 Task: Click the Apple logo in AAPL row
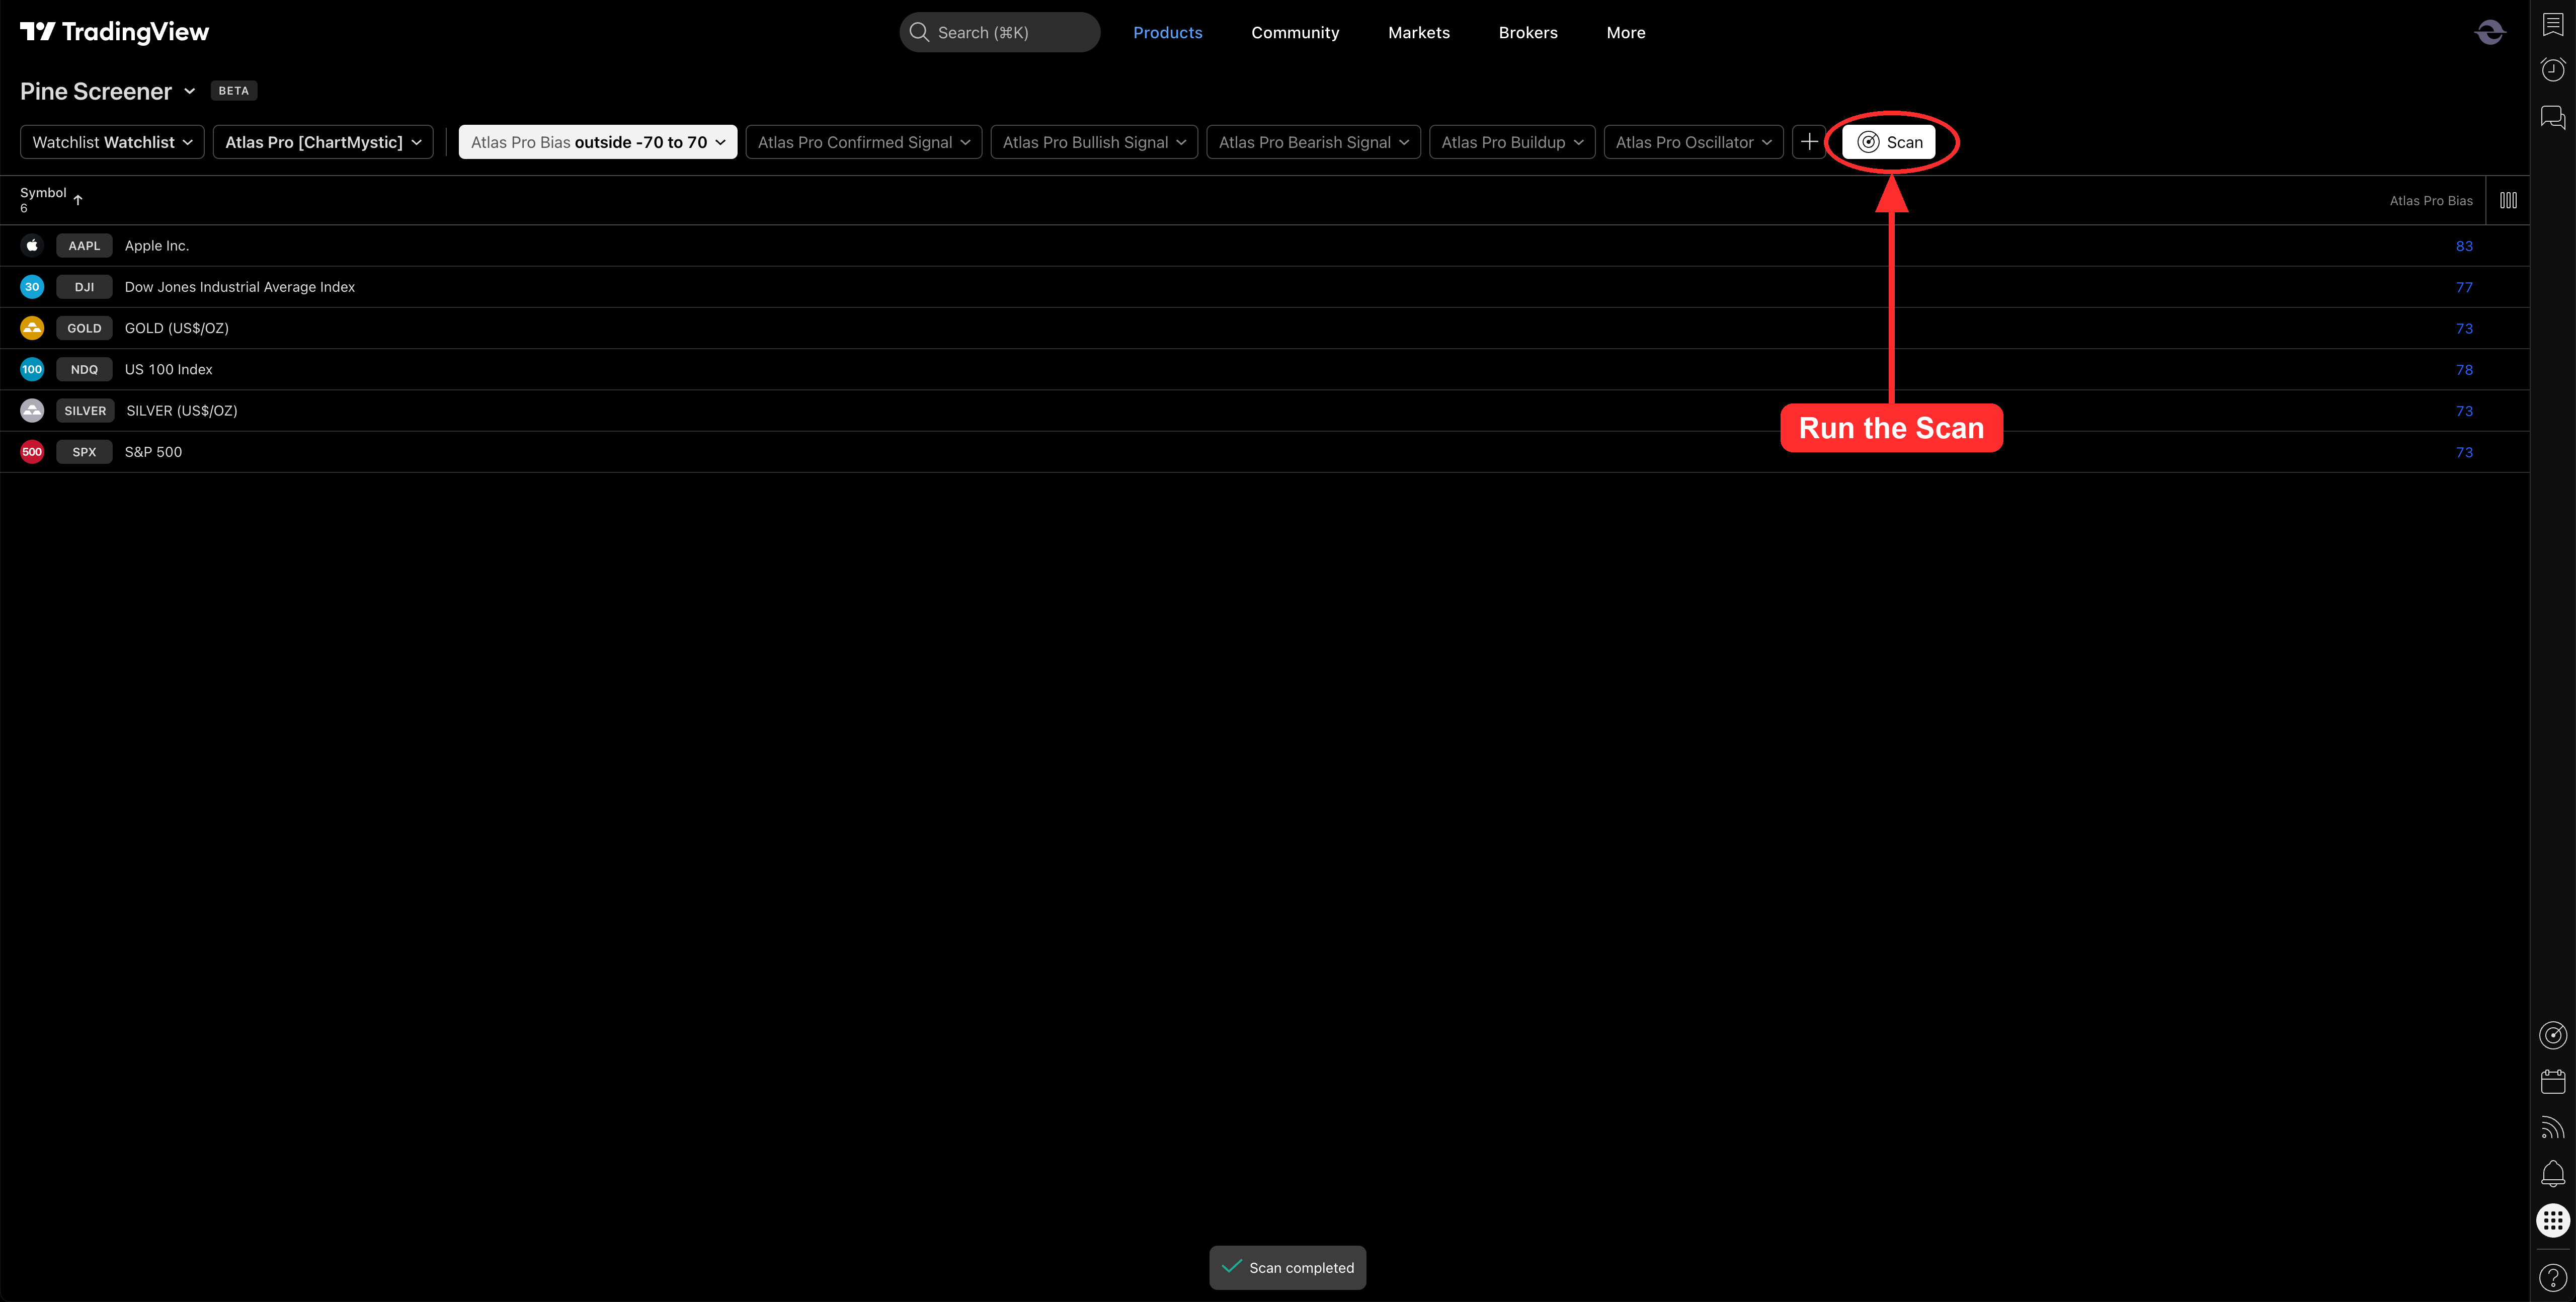(x=32, y=245)
